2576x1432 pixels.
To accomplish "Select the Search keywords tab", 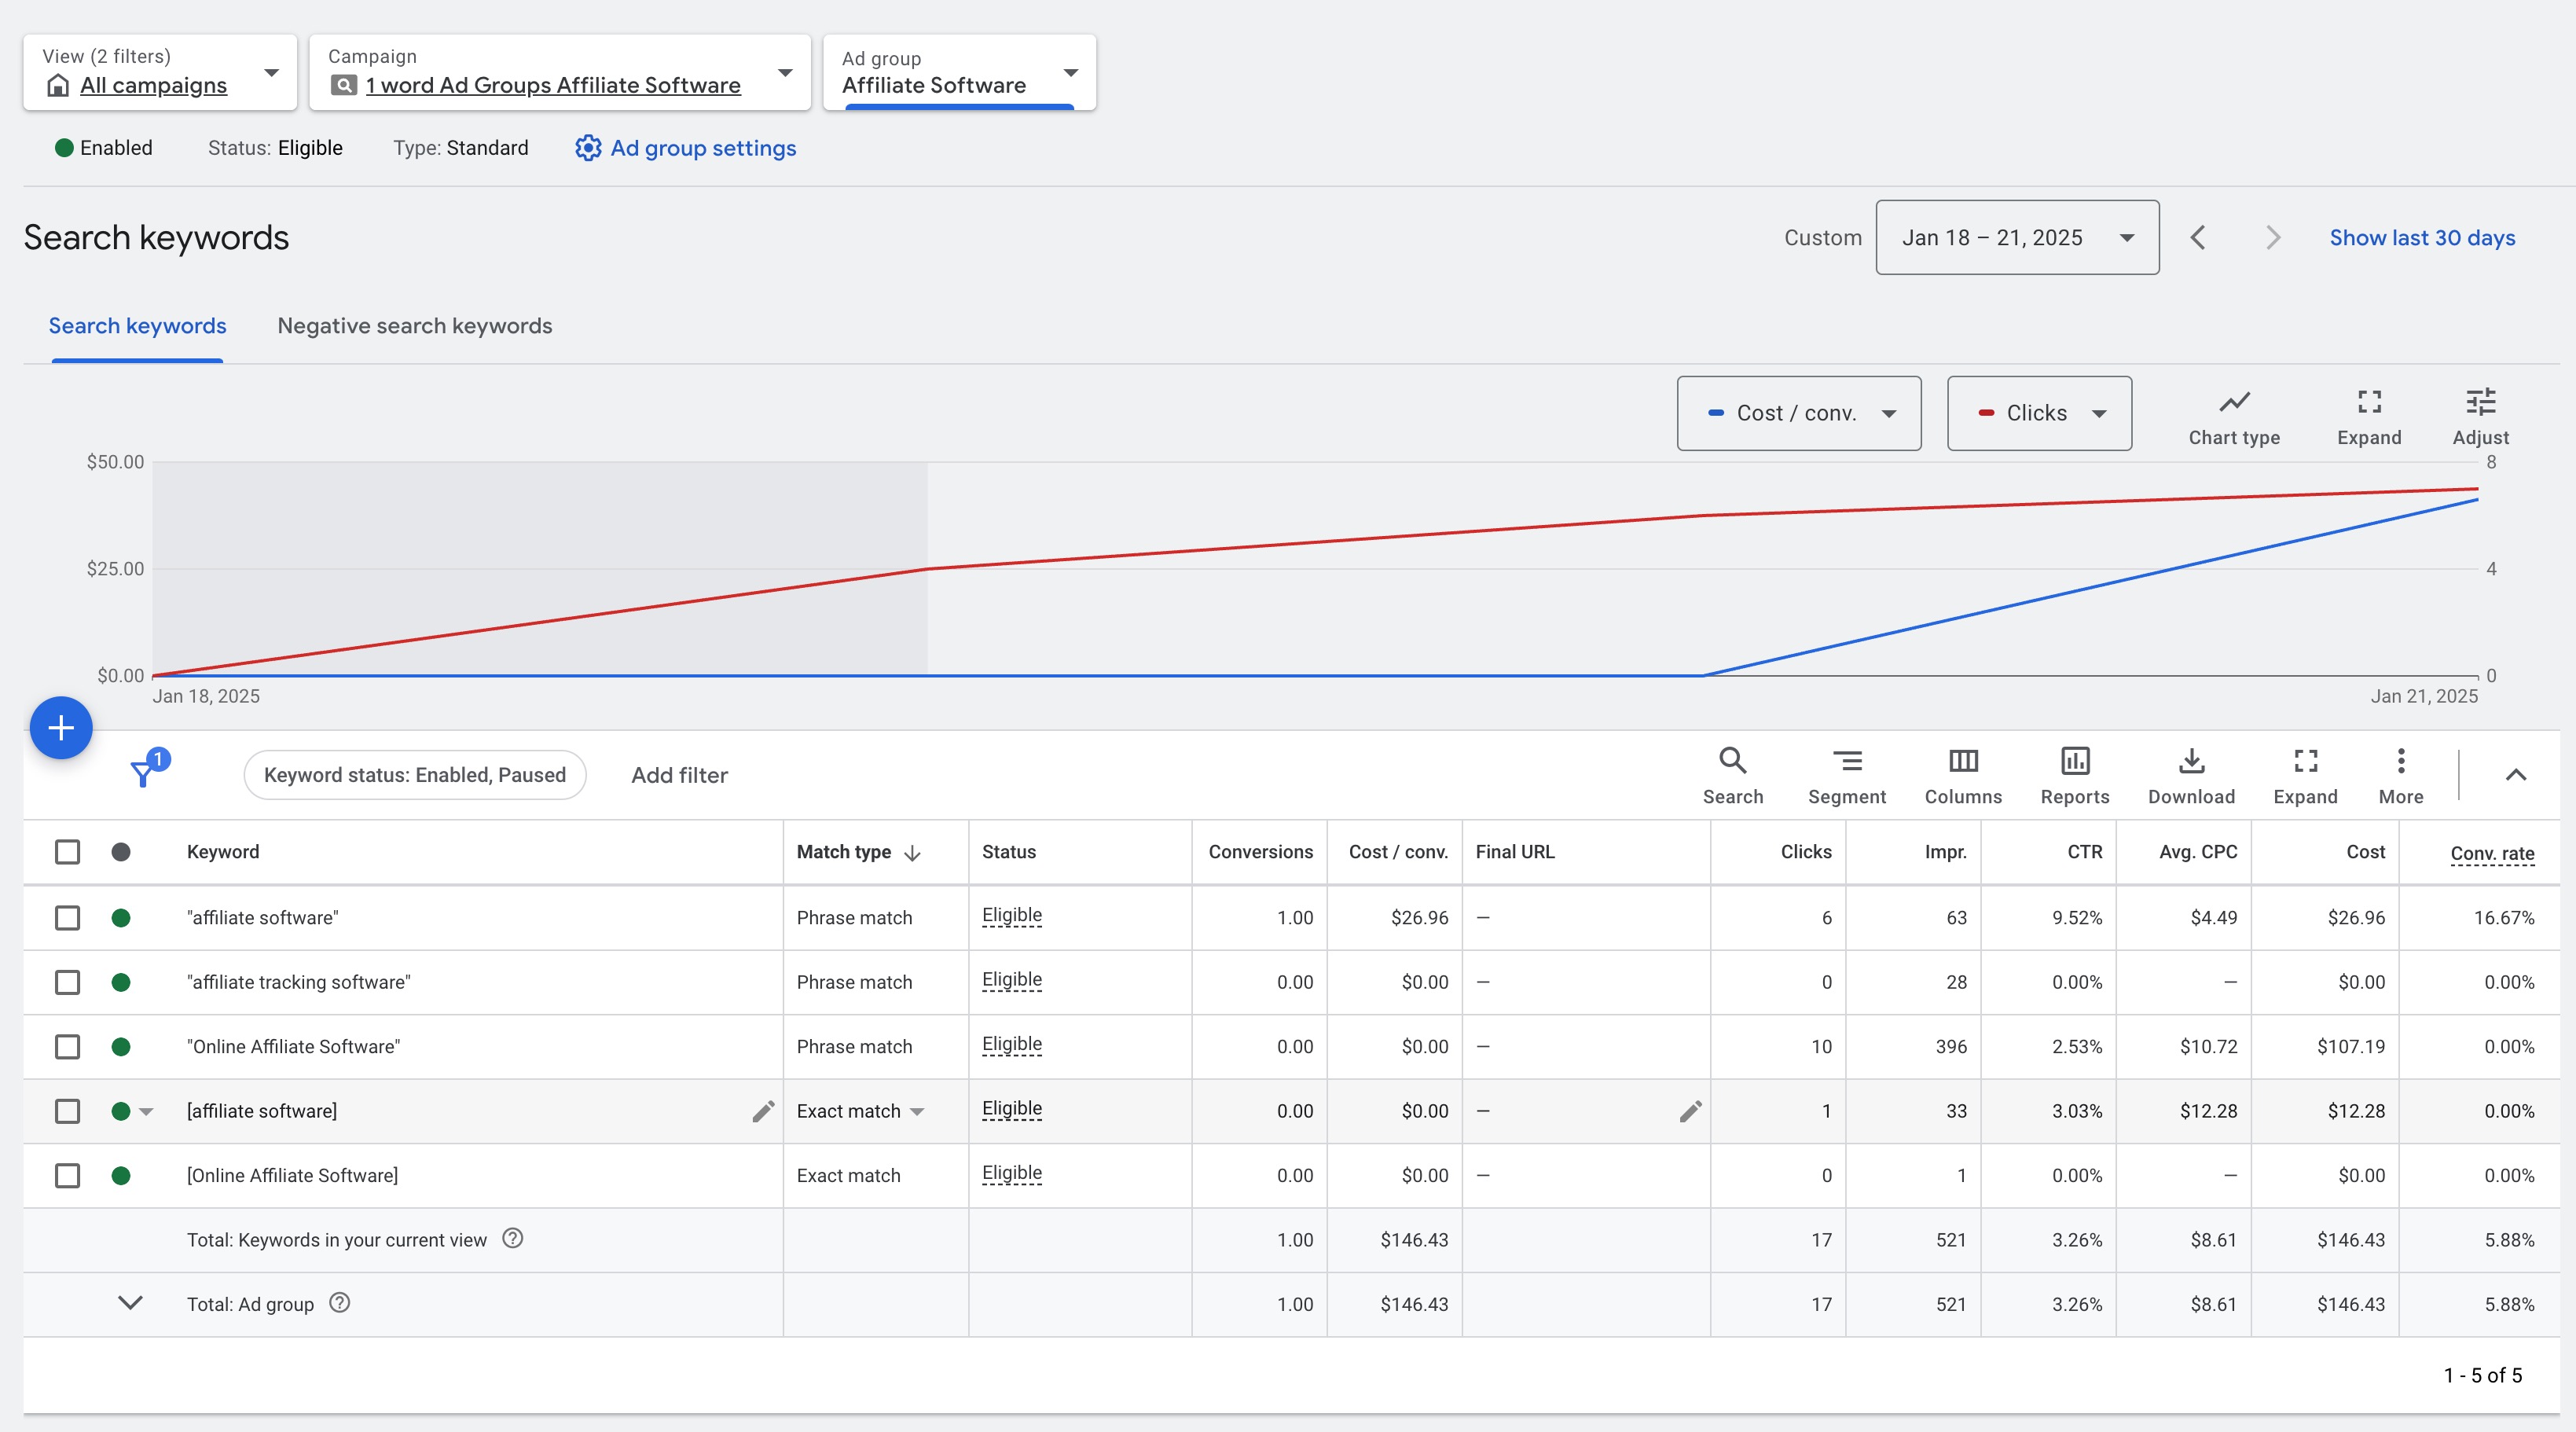I will pyautogui.click(x=137, y=325).
